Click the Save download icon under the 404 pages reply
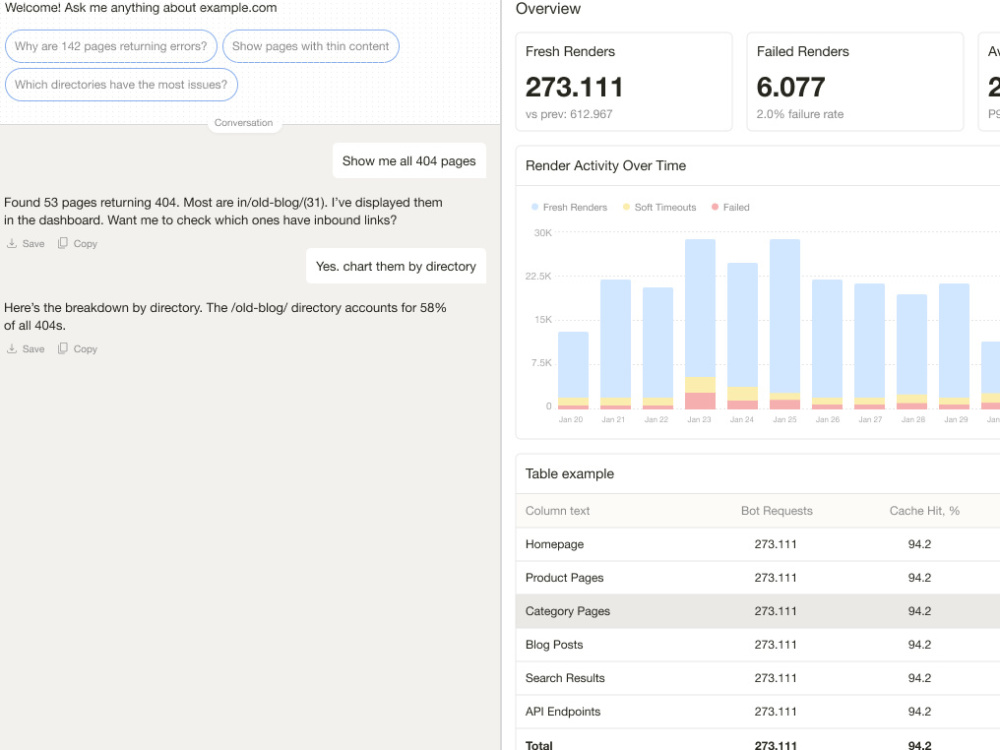The width and height of the screenshot is (1000, 750). (11, 243)
